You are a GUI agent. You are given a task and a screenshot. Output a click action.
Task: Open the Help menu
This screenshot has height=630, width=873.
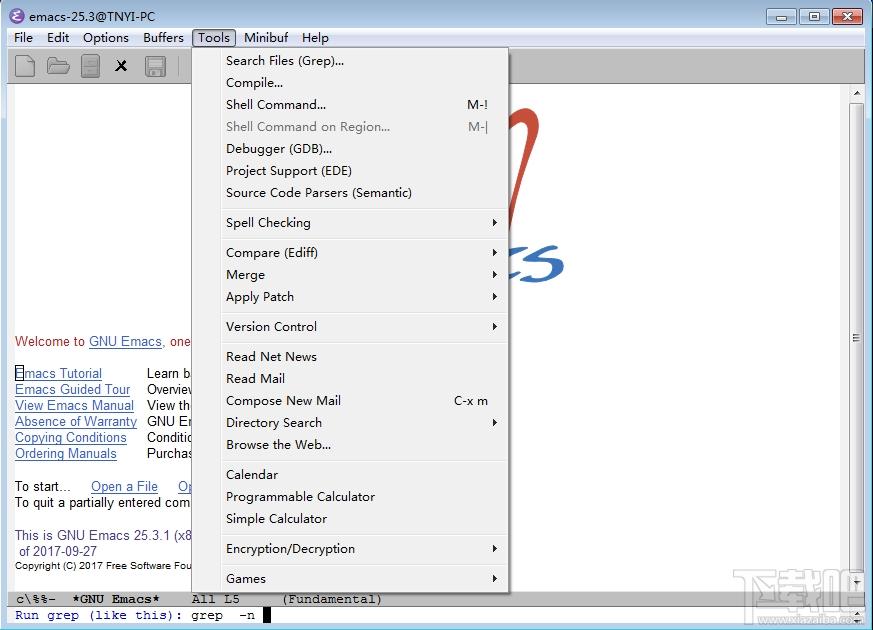pyautogui.click(x=315, y=38)
